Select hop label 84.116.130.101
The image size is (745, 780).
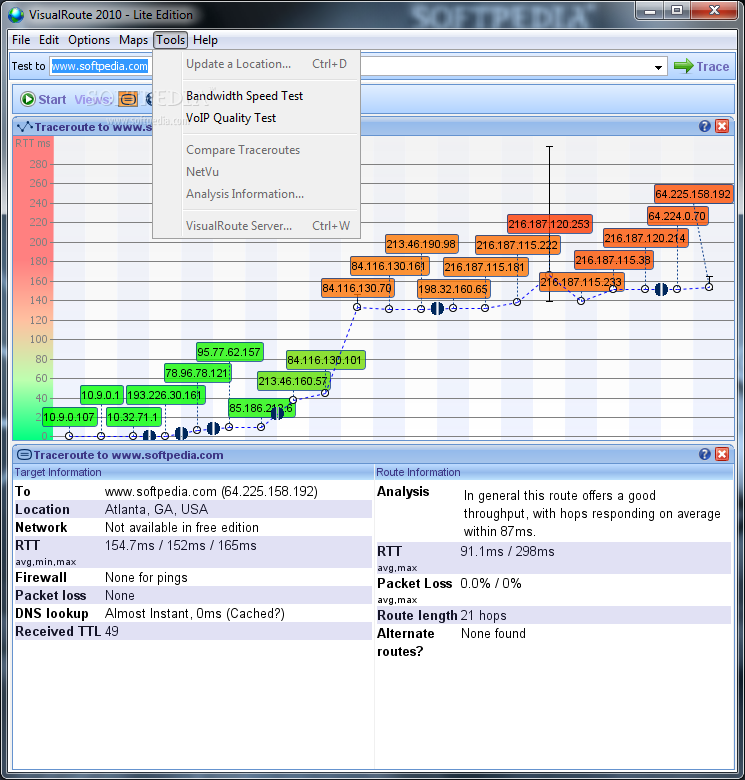[x=325, y=360]
